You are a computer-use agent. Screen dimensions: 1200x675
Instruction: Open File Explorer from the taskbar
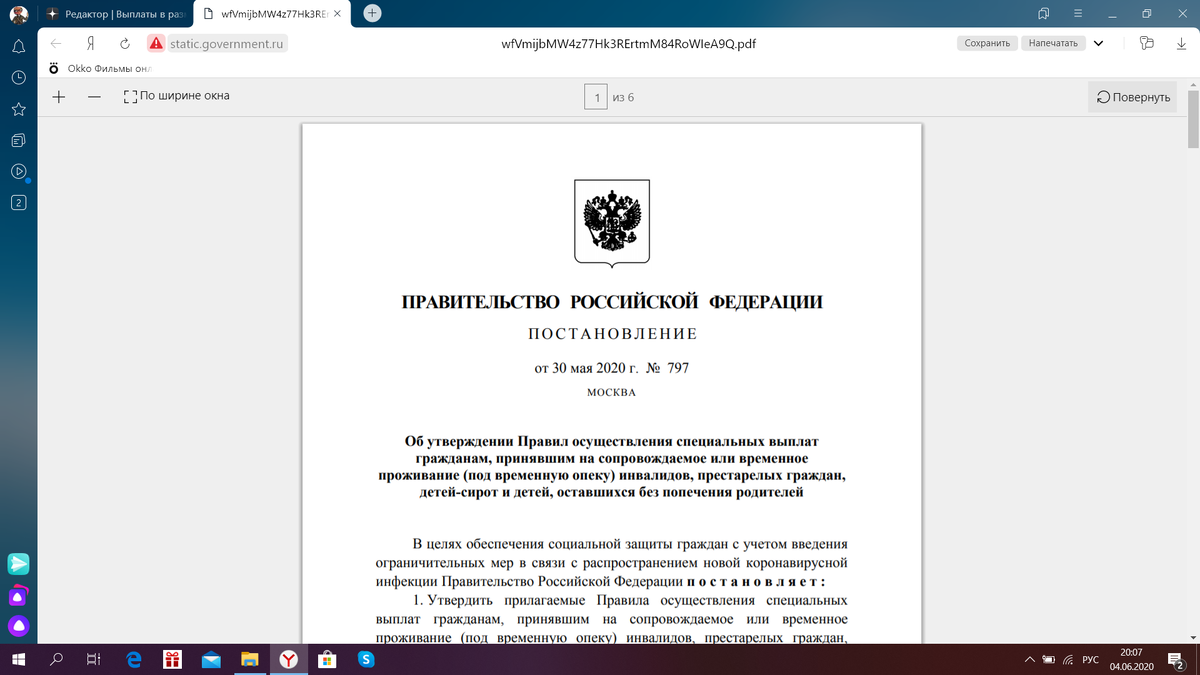pos(249,659)
